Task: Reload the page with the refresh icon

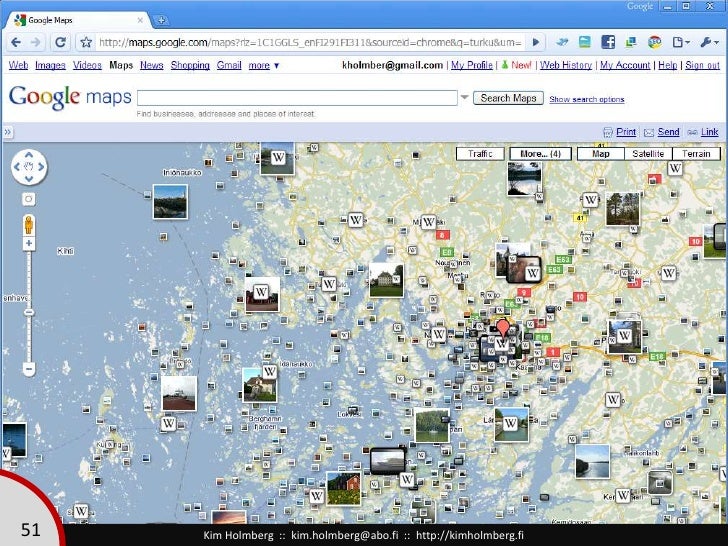Action: pyautogui.click(x=60, y=42)
